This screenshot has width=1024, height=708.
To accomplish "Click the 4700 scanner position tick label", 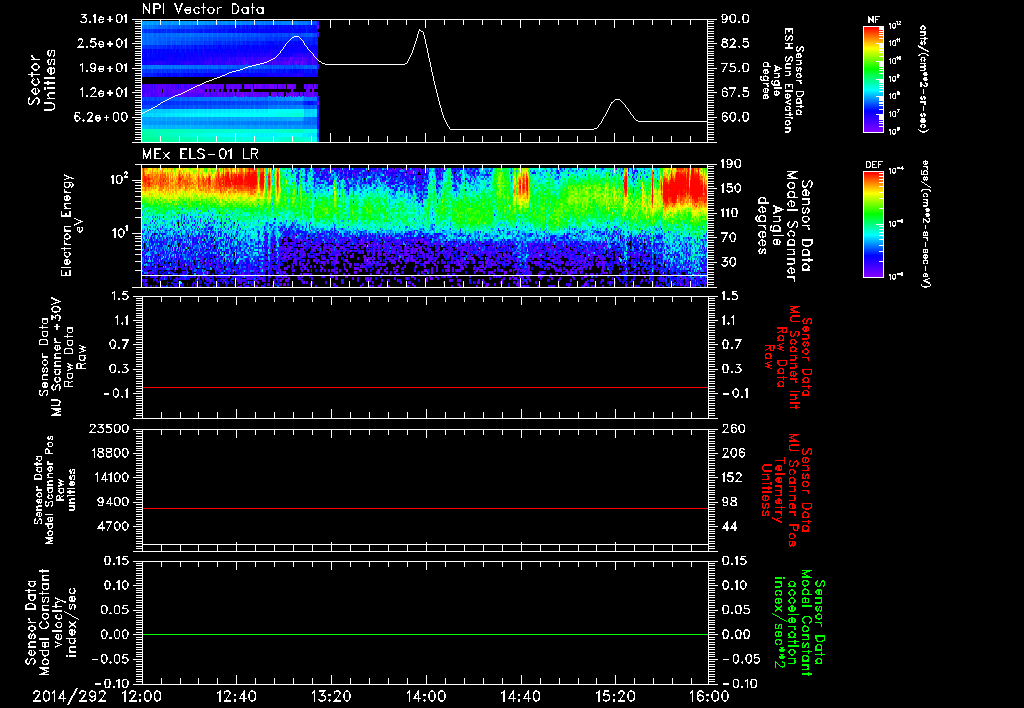I will click(114, 526).
